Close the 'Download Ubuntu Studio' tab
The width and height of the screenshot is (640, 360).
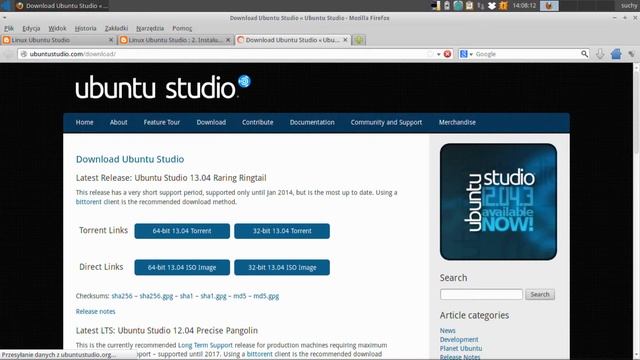coord(345,40)
